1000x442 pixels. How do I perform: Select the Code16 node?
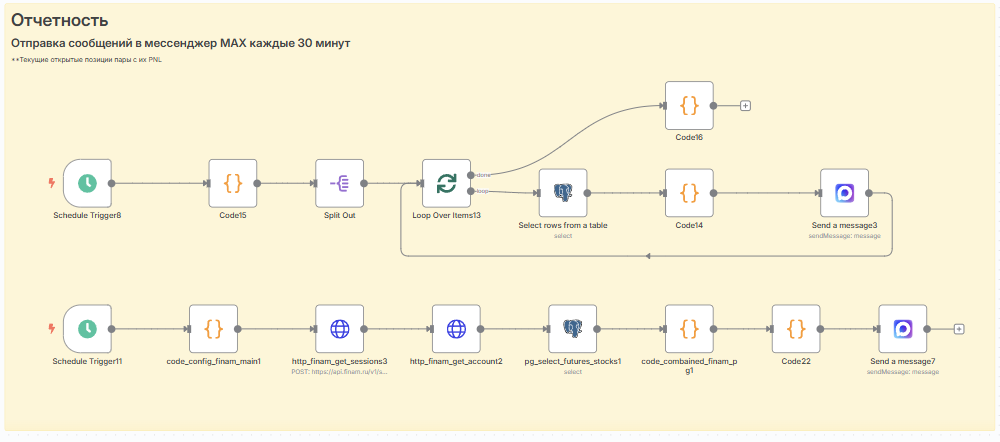[689, 105]
